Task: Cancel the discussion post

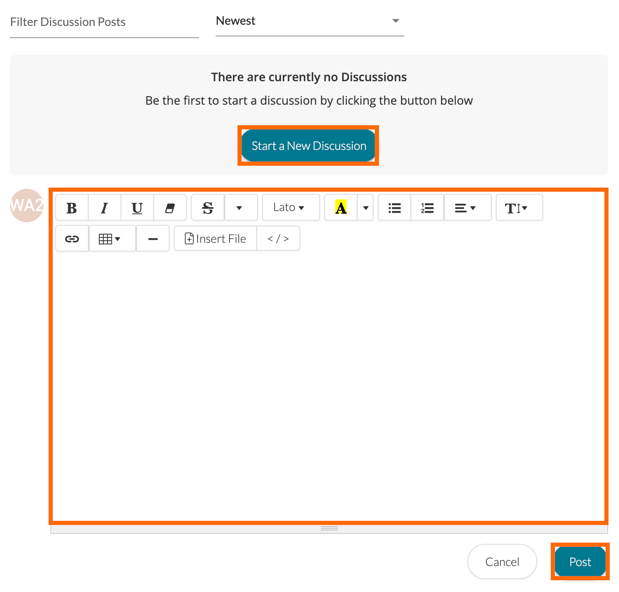Action: point(502,562)
